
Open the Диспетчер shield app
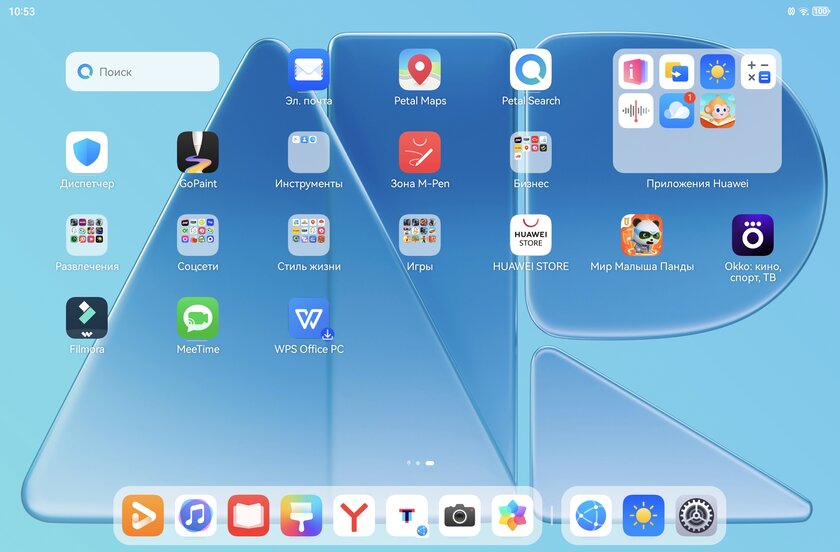click(x=87, y=152)
